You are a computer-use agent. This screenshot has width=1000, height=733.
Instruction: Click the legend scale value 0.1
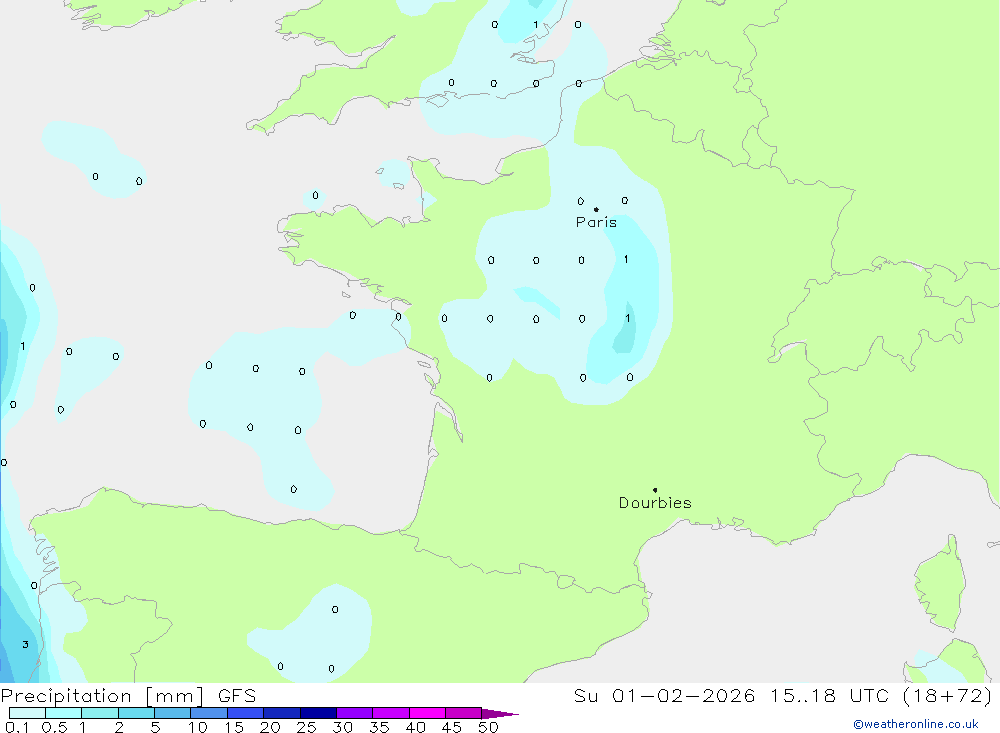(x=17, y=727)
